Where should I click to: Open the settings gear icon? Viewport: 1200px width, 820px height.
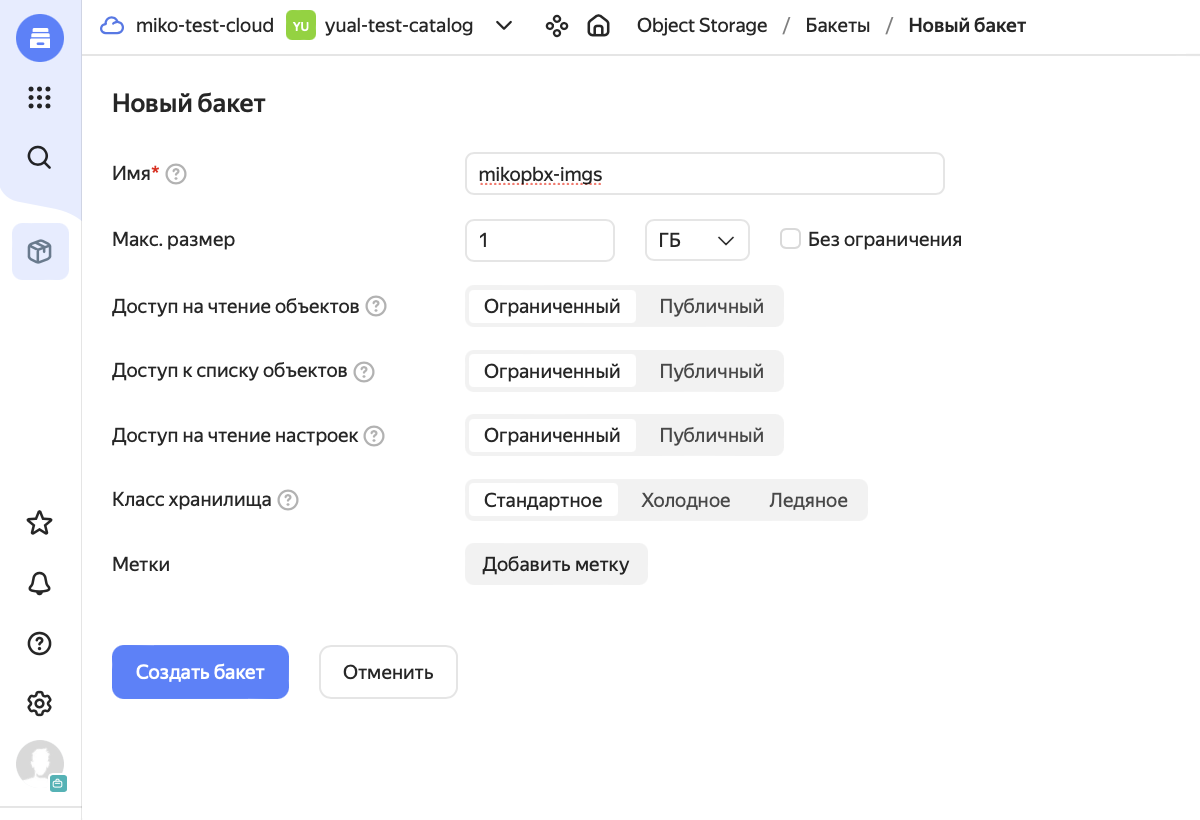click(x=40, y=704)
